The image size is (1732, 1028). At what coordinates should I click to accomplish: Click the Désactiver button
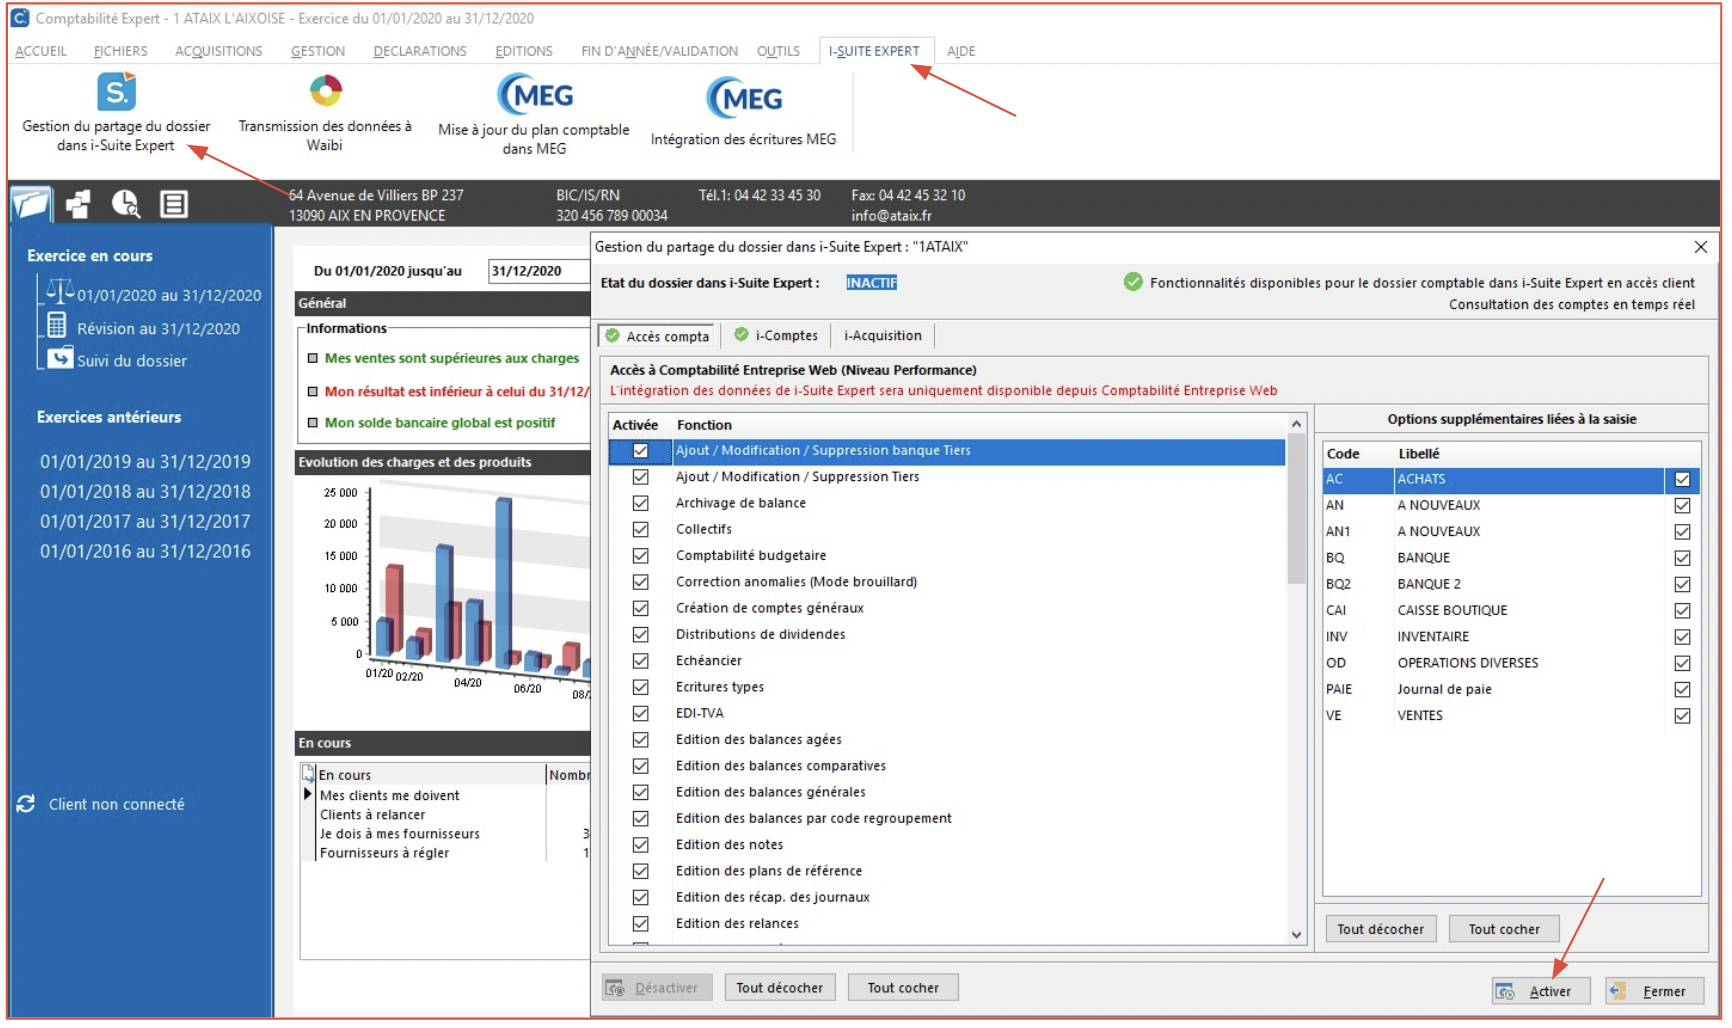tap(657, 988)
